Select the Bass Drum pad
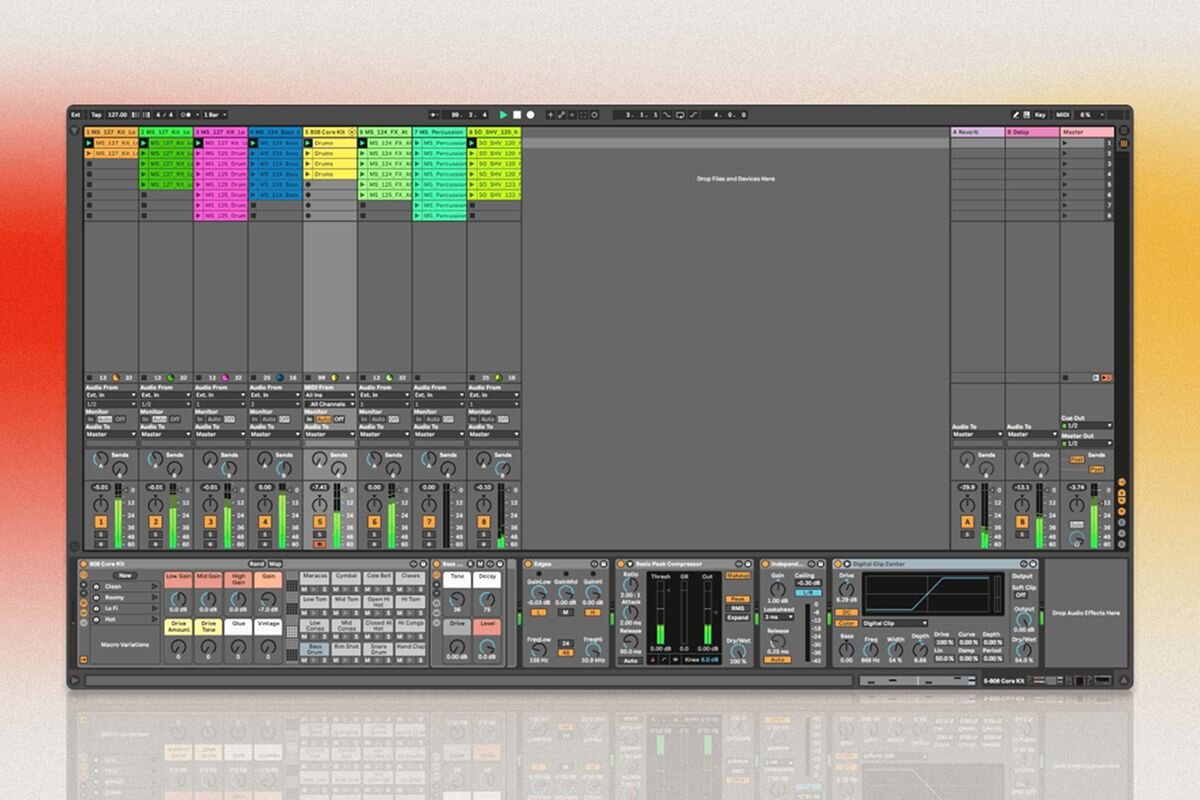 (314, 649)
